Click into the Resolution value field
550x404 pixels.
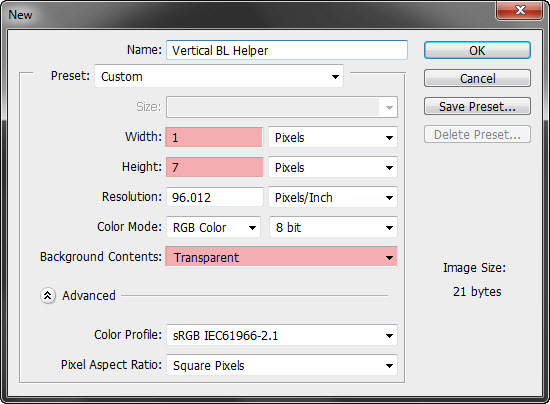coord(214,197)
